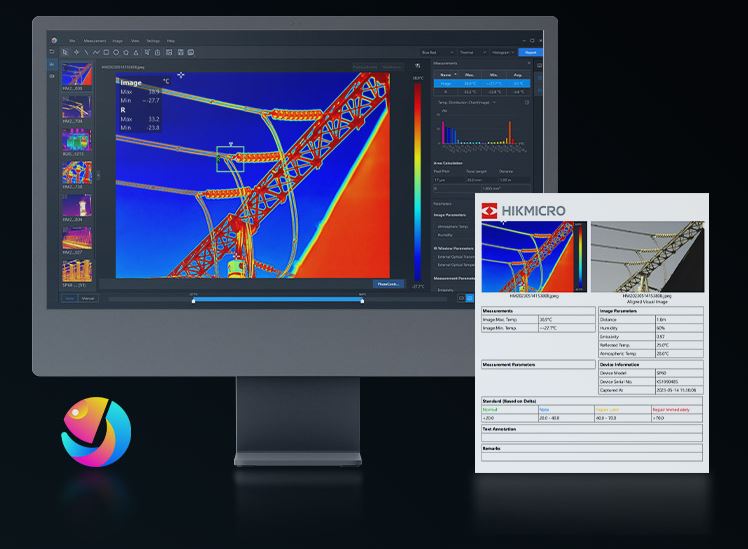The image size is (748, 549).
Task: Select the circle measurement tool
Action: coord(116,52)
